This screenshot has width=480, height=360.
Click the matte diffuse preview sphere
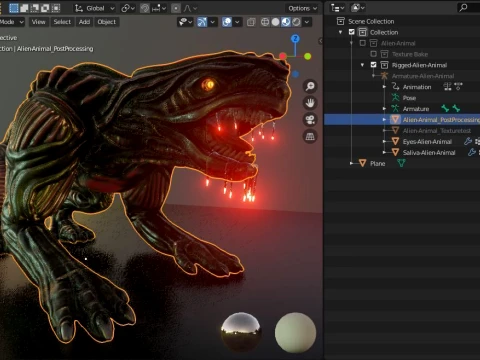coord(295,332)
